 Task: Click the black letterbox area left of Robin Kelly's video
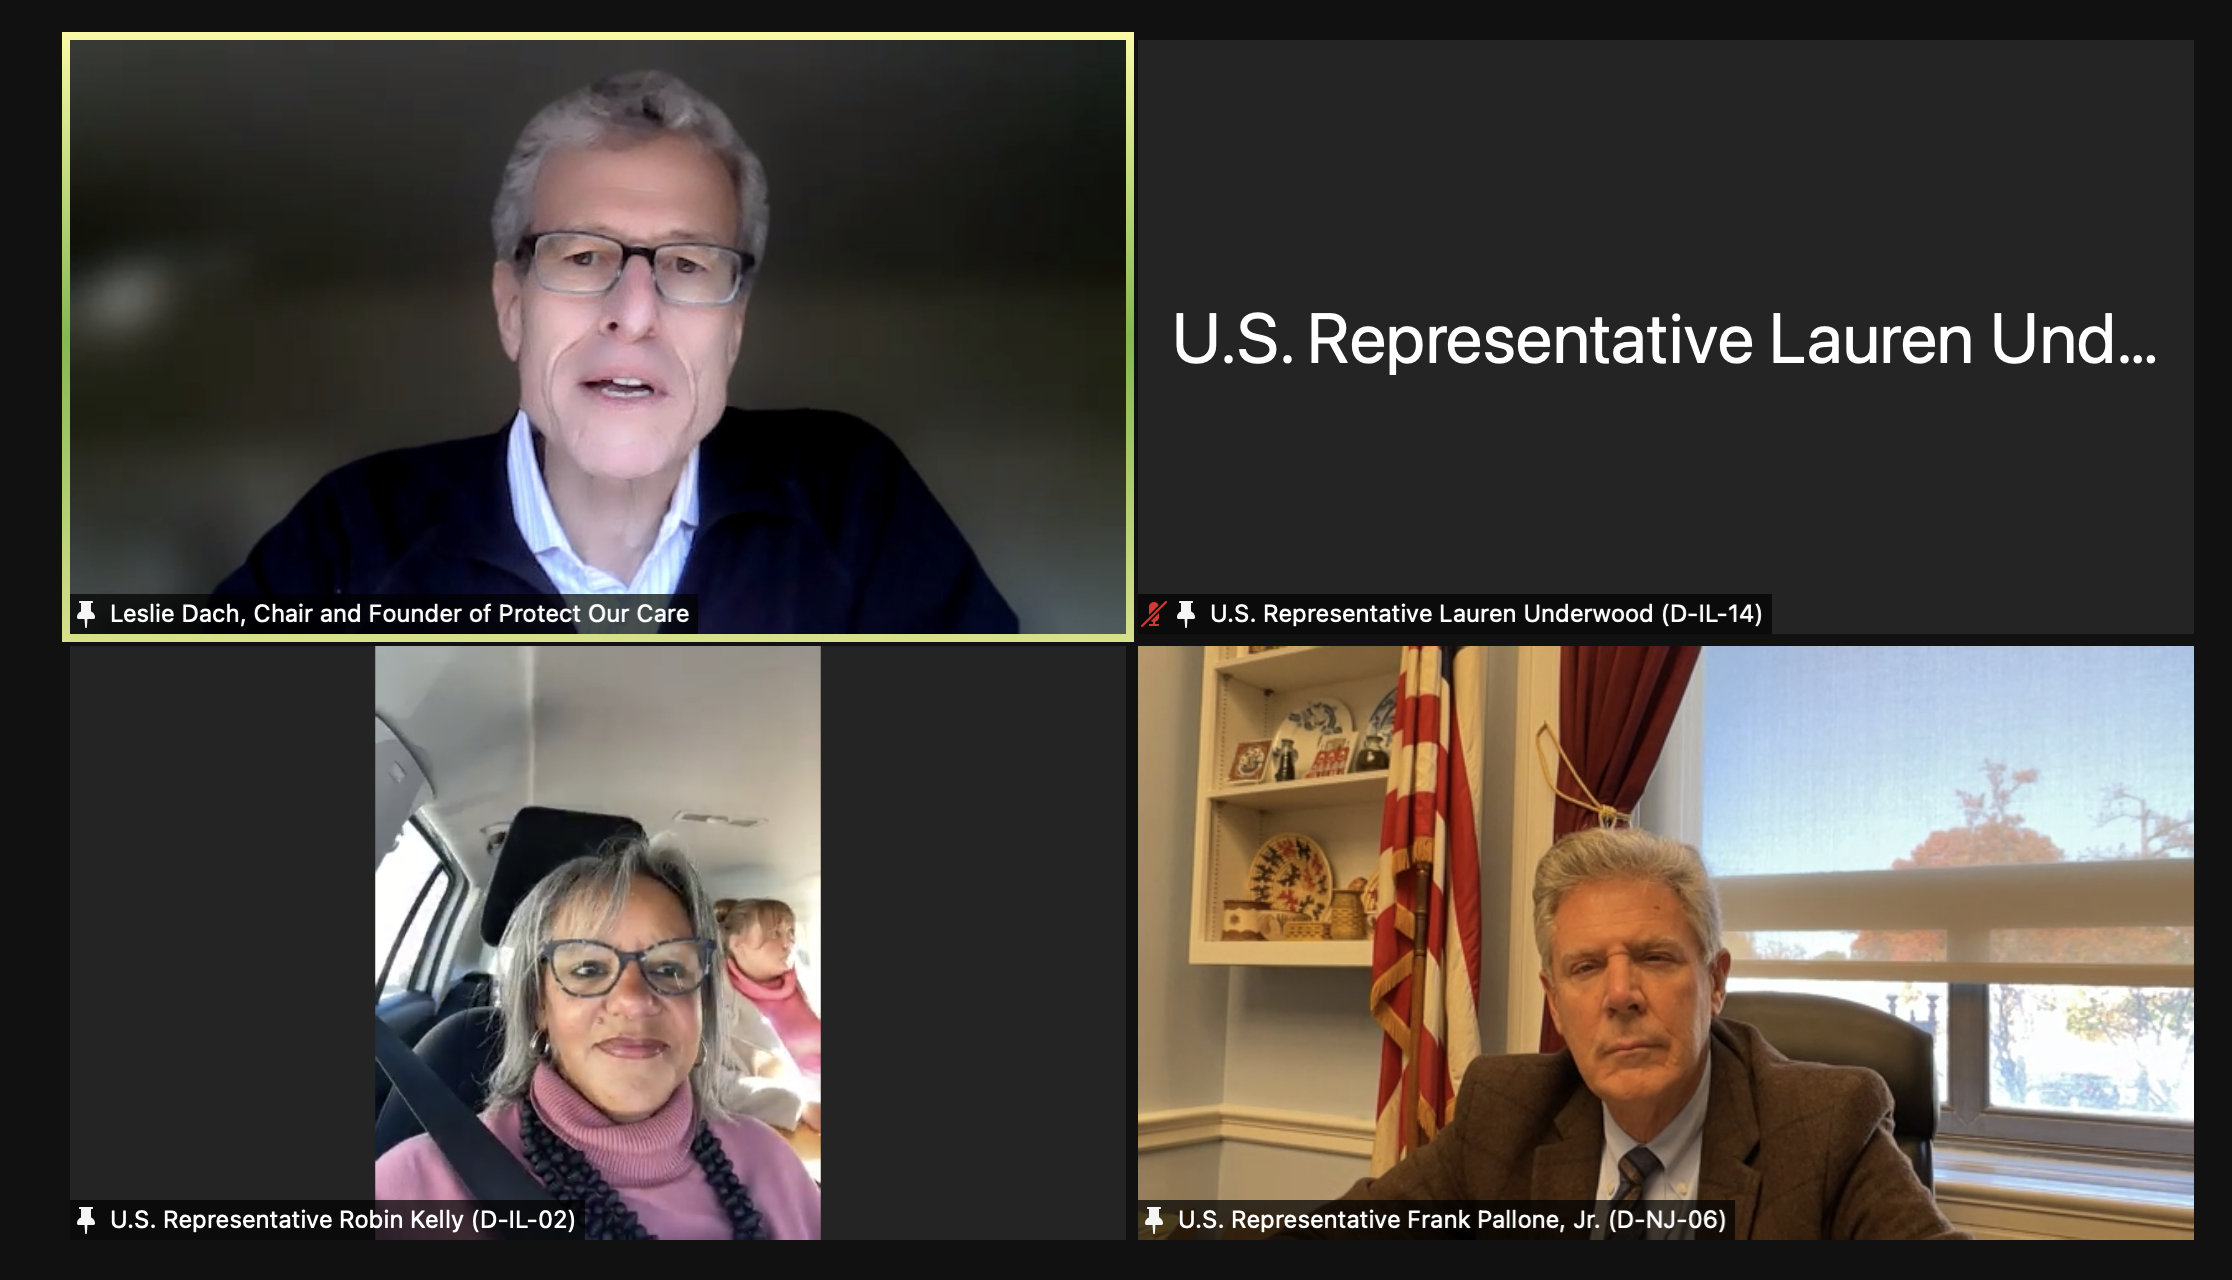coord(222,920)
